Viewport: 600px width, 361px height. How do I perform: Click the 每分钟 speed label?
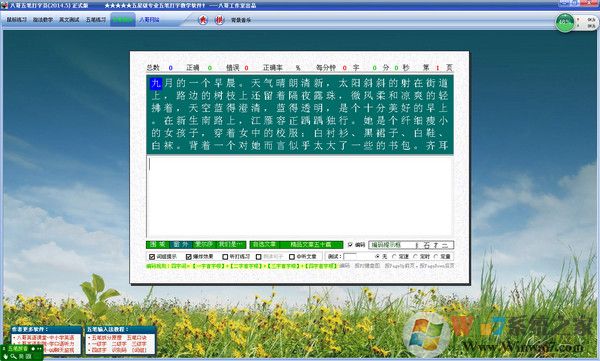click(326, 68)
